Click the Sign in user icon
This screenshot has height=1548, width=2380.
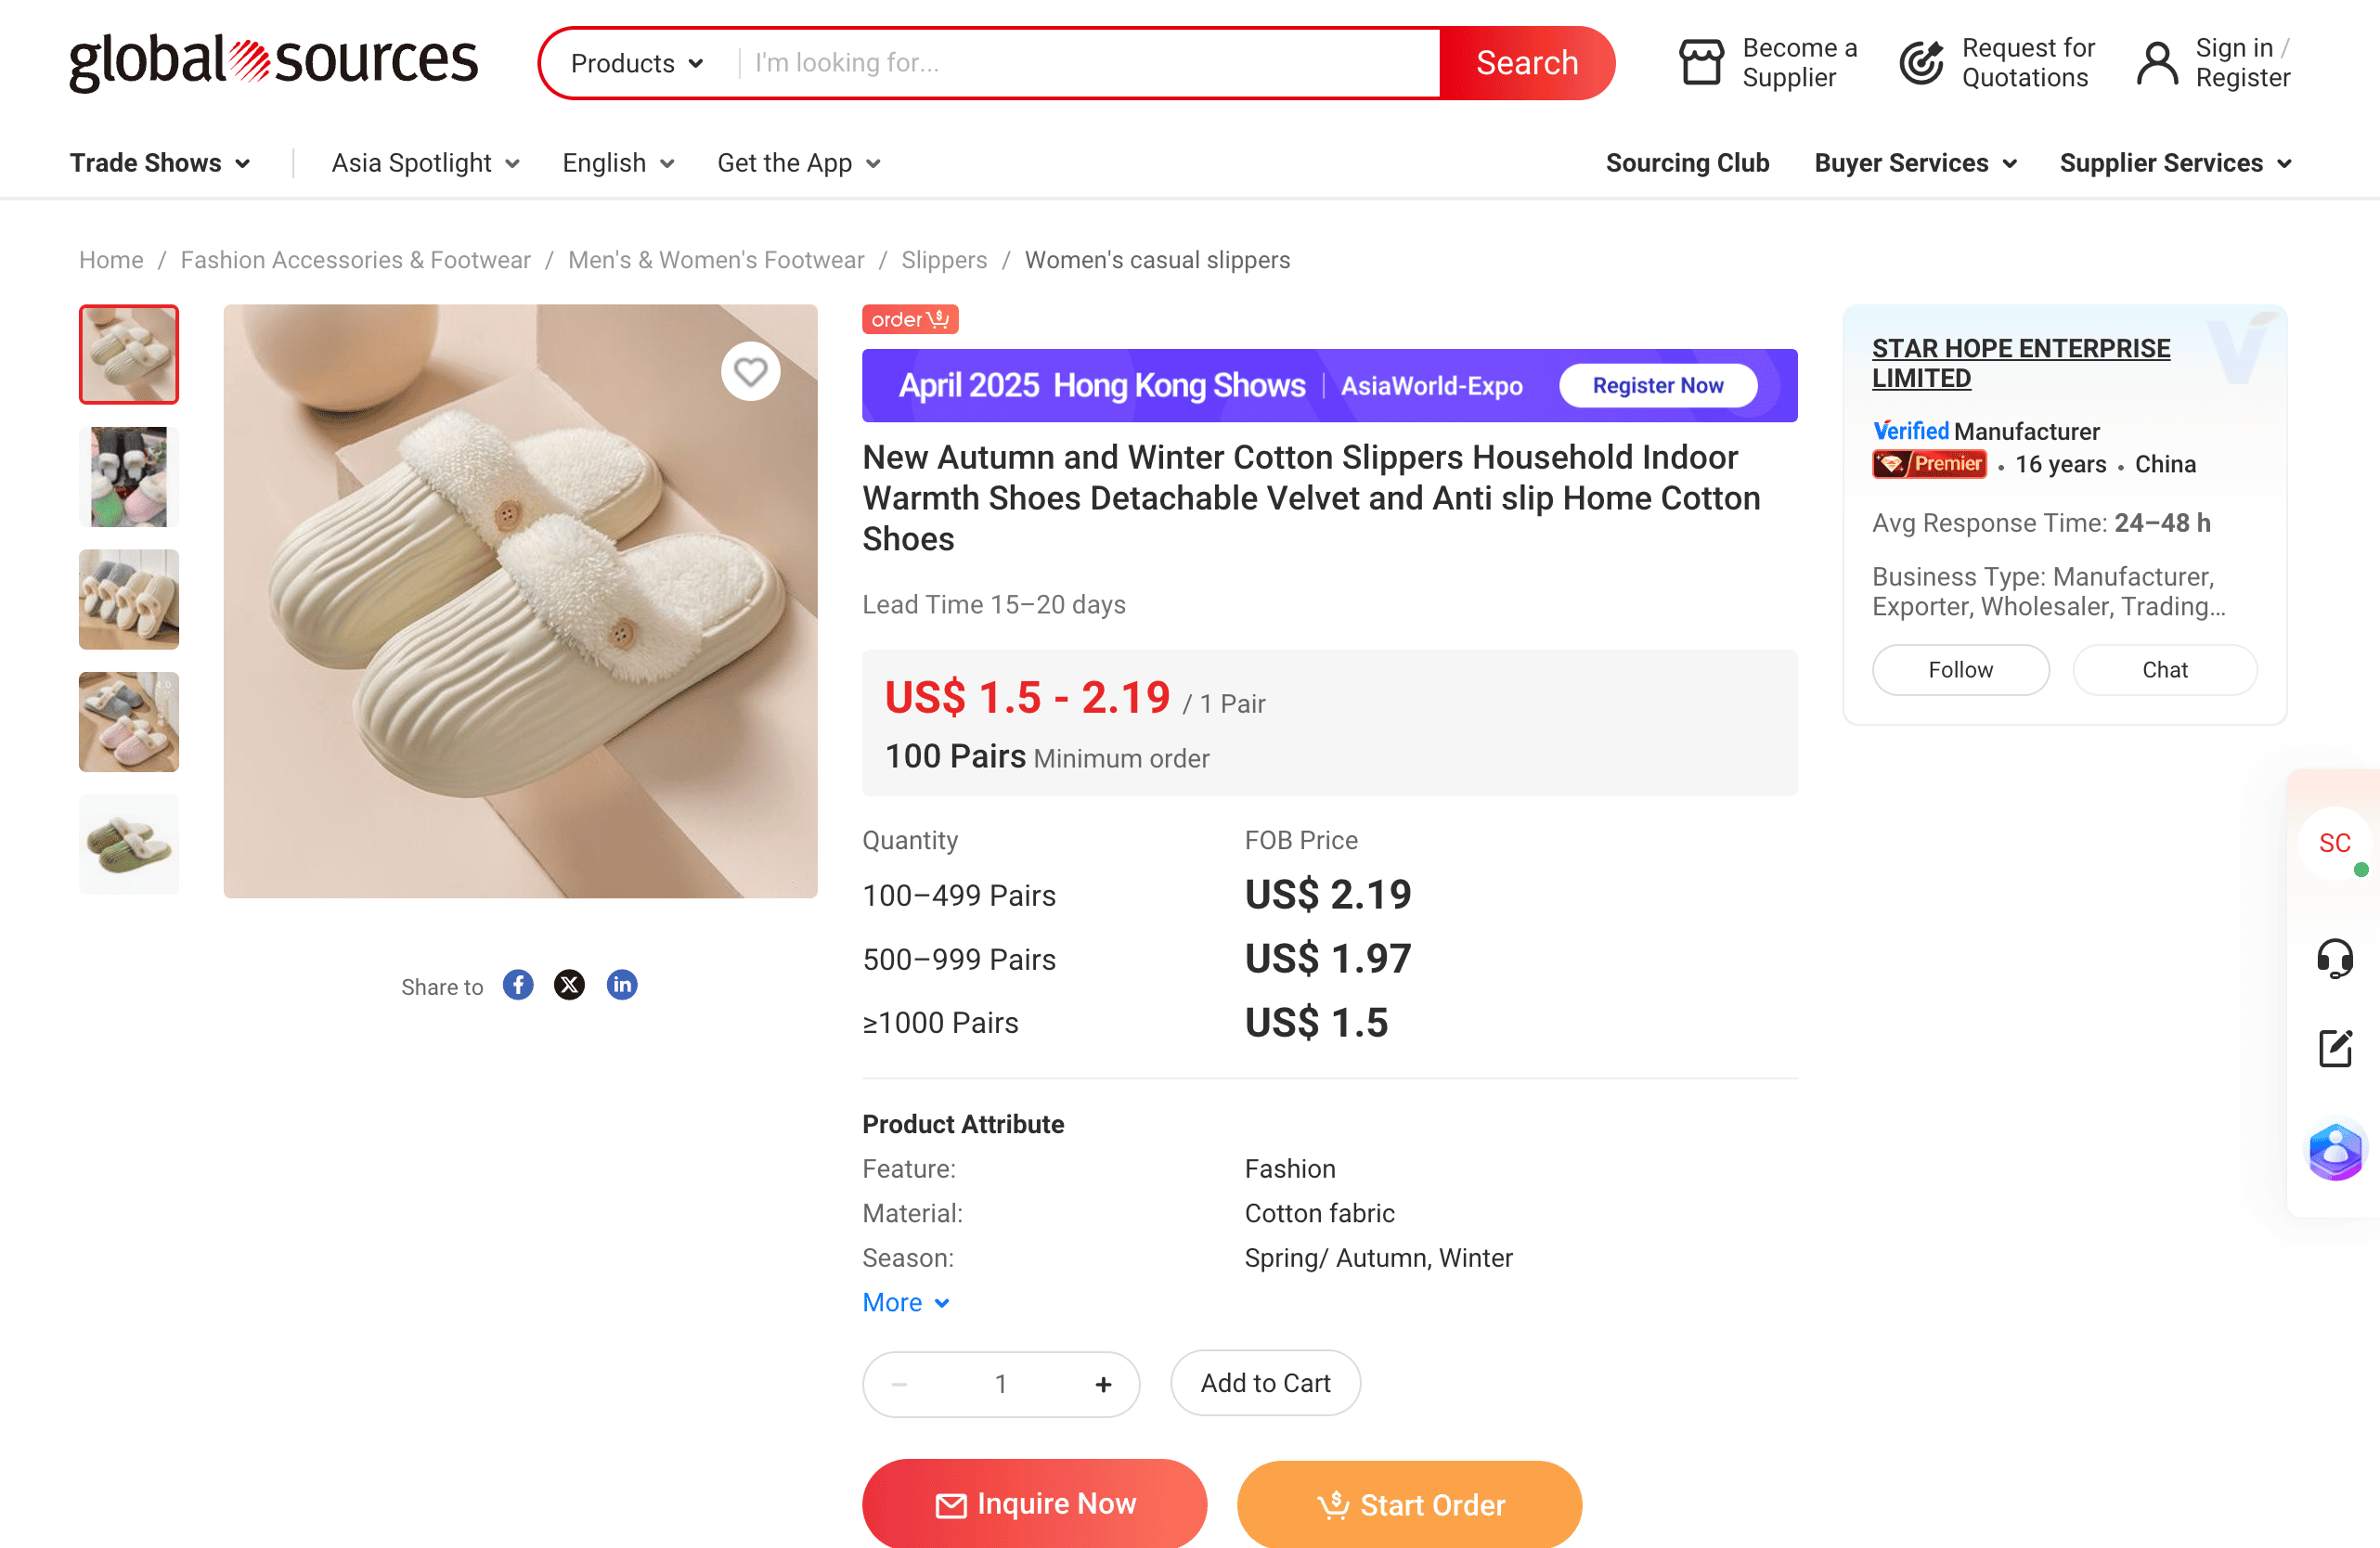(2156, 63)
